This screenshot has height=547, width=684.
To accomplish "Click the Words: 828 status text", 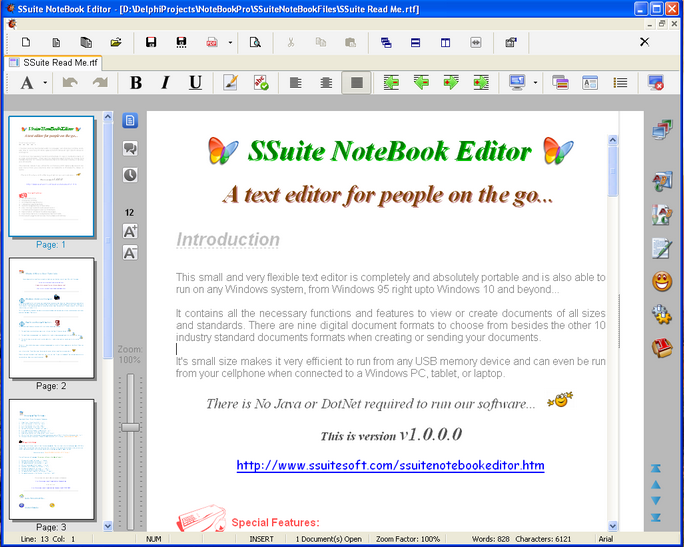I will click(x=490, y=539).
